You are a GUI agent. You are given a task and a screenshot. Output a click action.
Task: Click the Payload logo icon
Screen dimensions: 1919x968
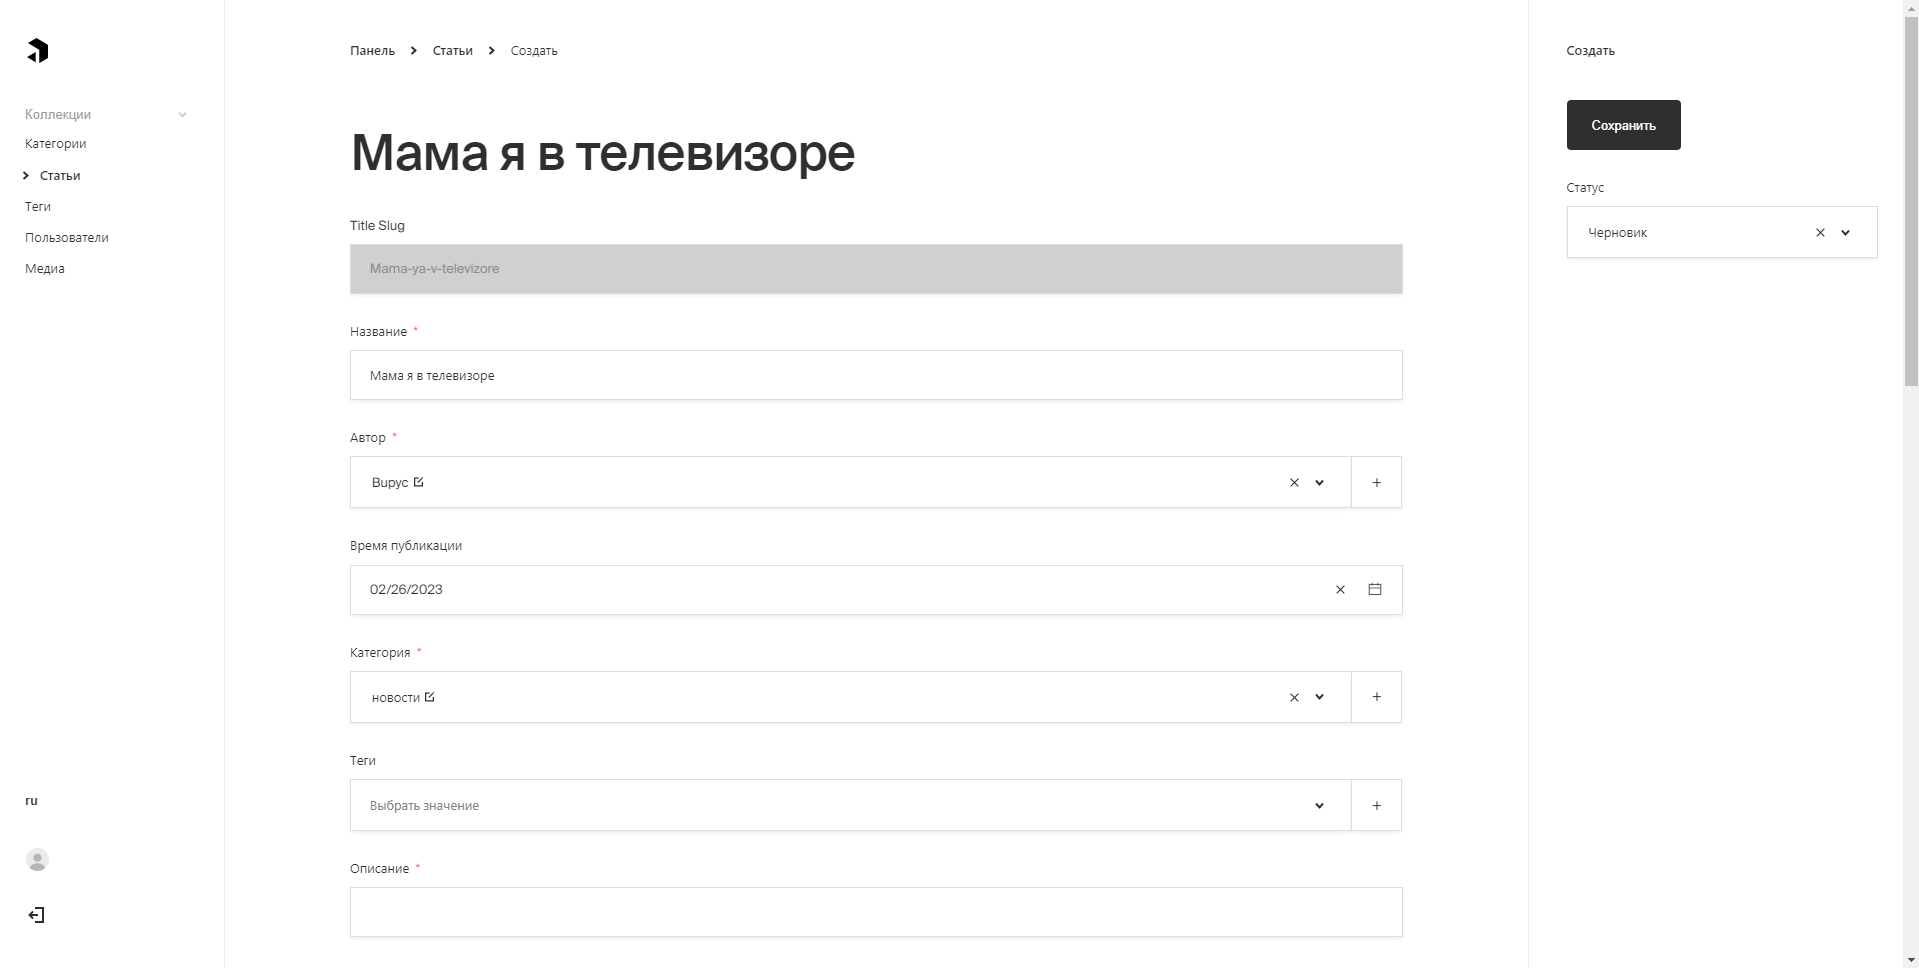point(38,51)
